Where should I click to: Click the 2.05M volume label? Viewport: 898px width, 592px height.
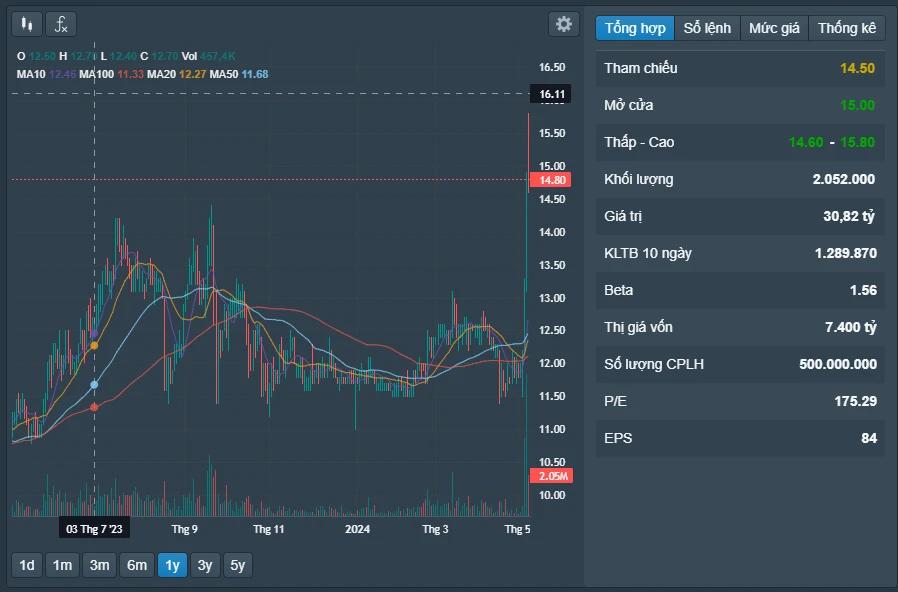tap(551, 476)
